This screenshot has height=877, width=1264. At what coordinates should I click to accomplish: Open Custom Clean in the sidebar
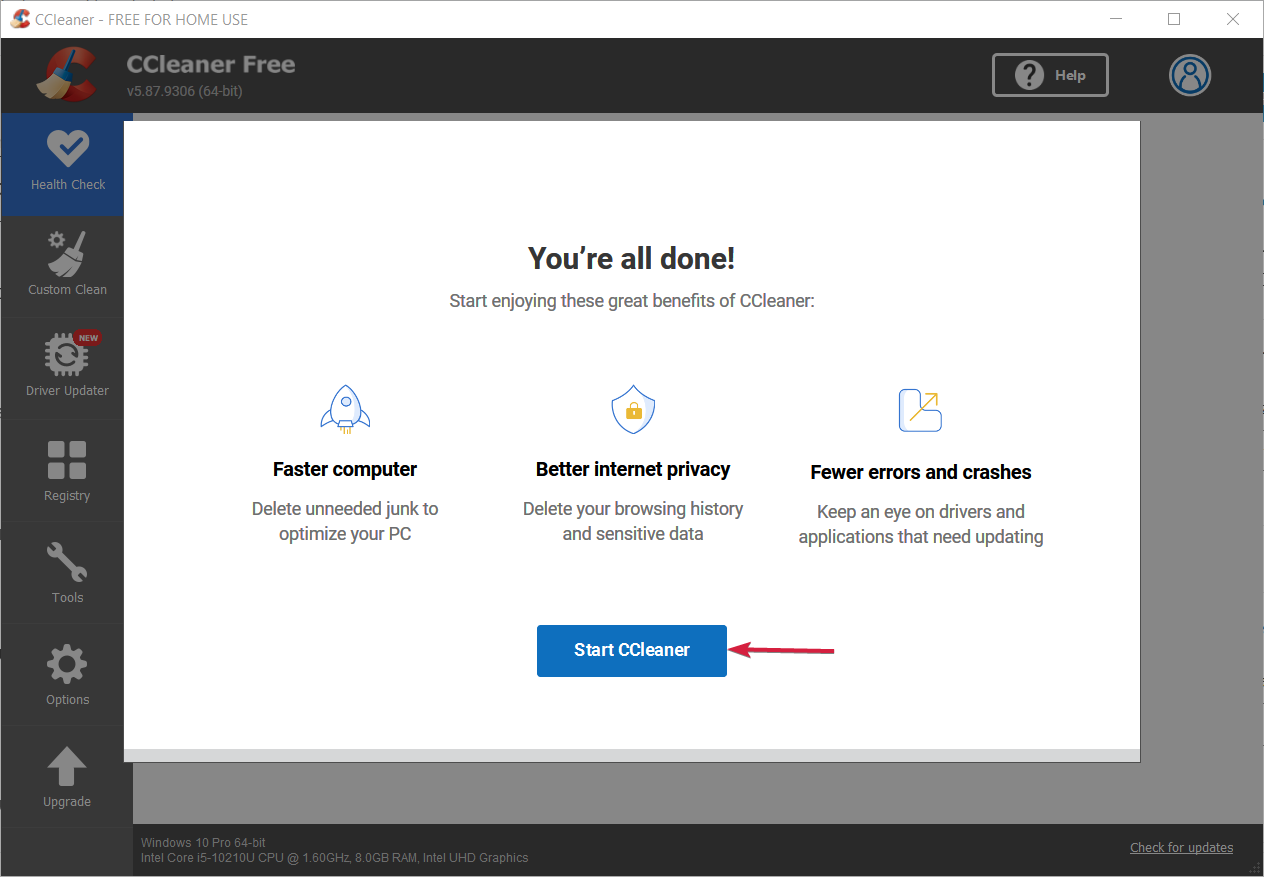(x=68, y=265)
